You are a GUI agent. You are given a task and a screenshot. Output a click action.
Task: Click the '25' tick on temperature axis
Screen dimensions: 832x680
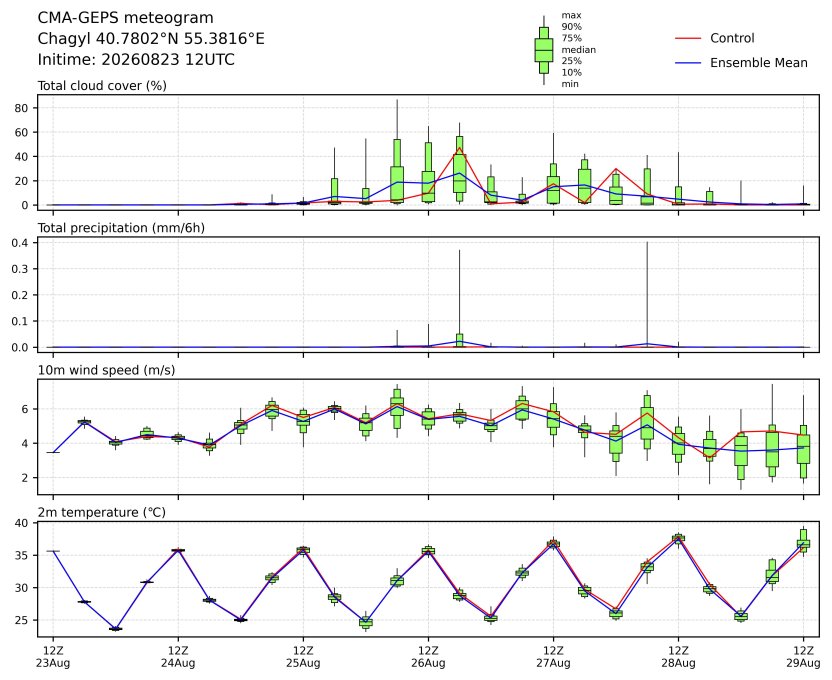21,621
